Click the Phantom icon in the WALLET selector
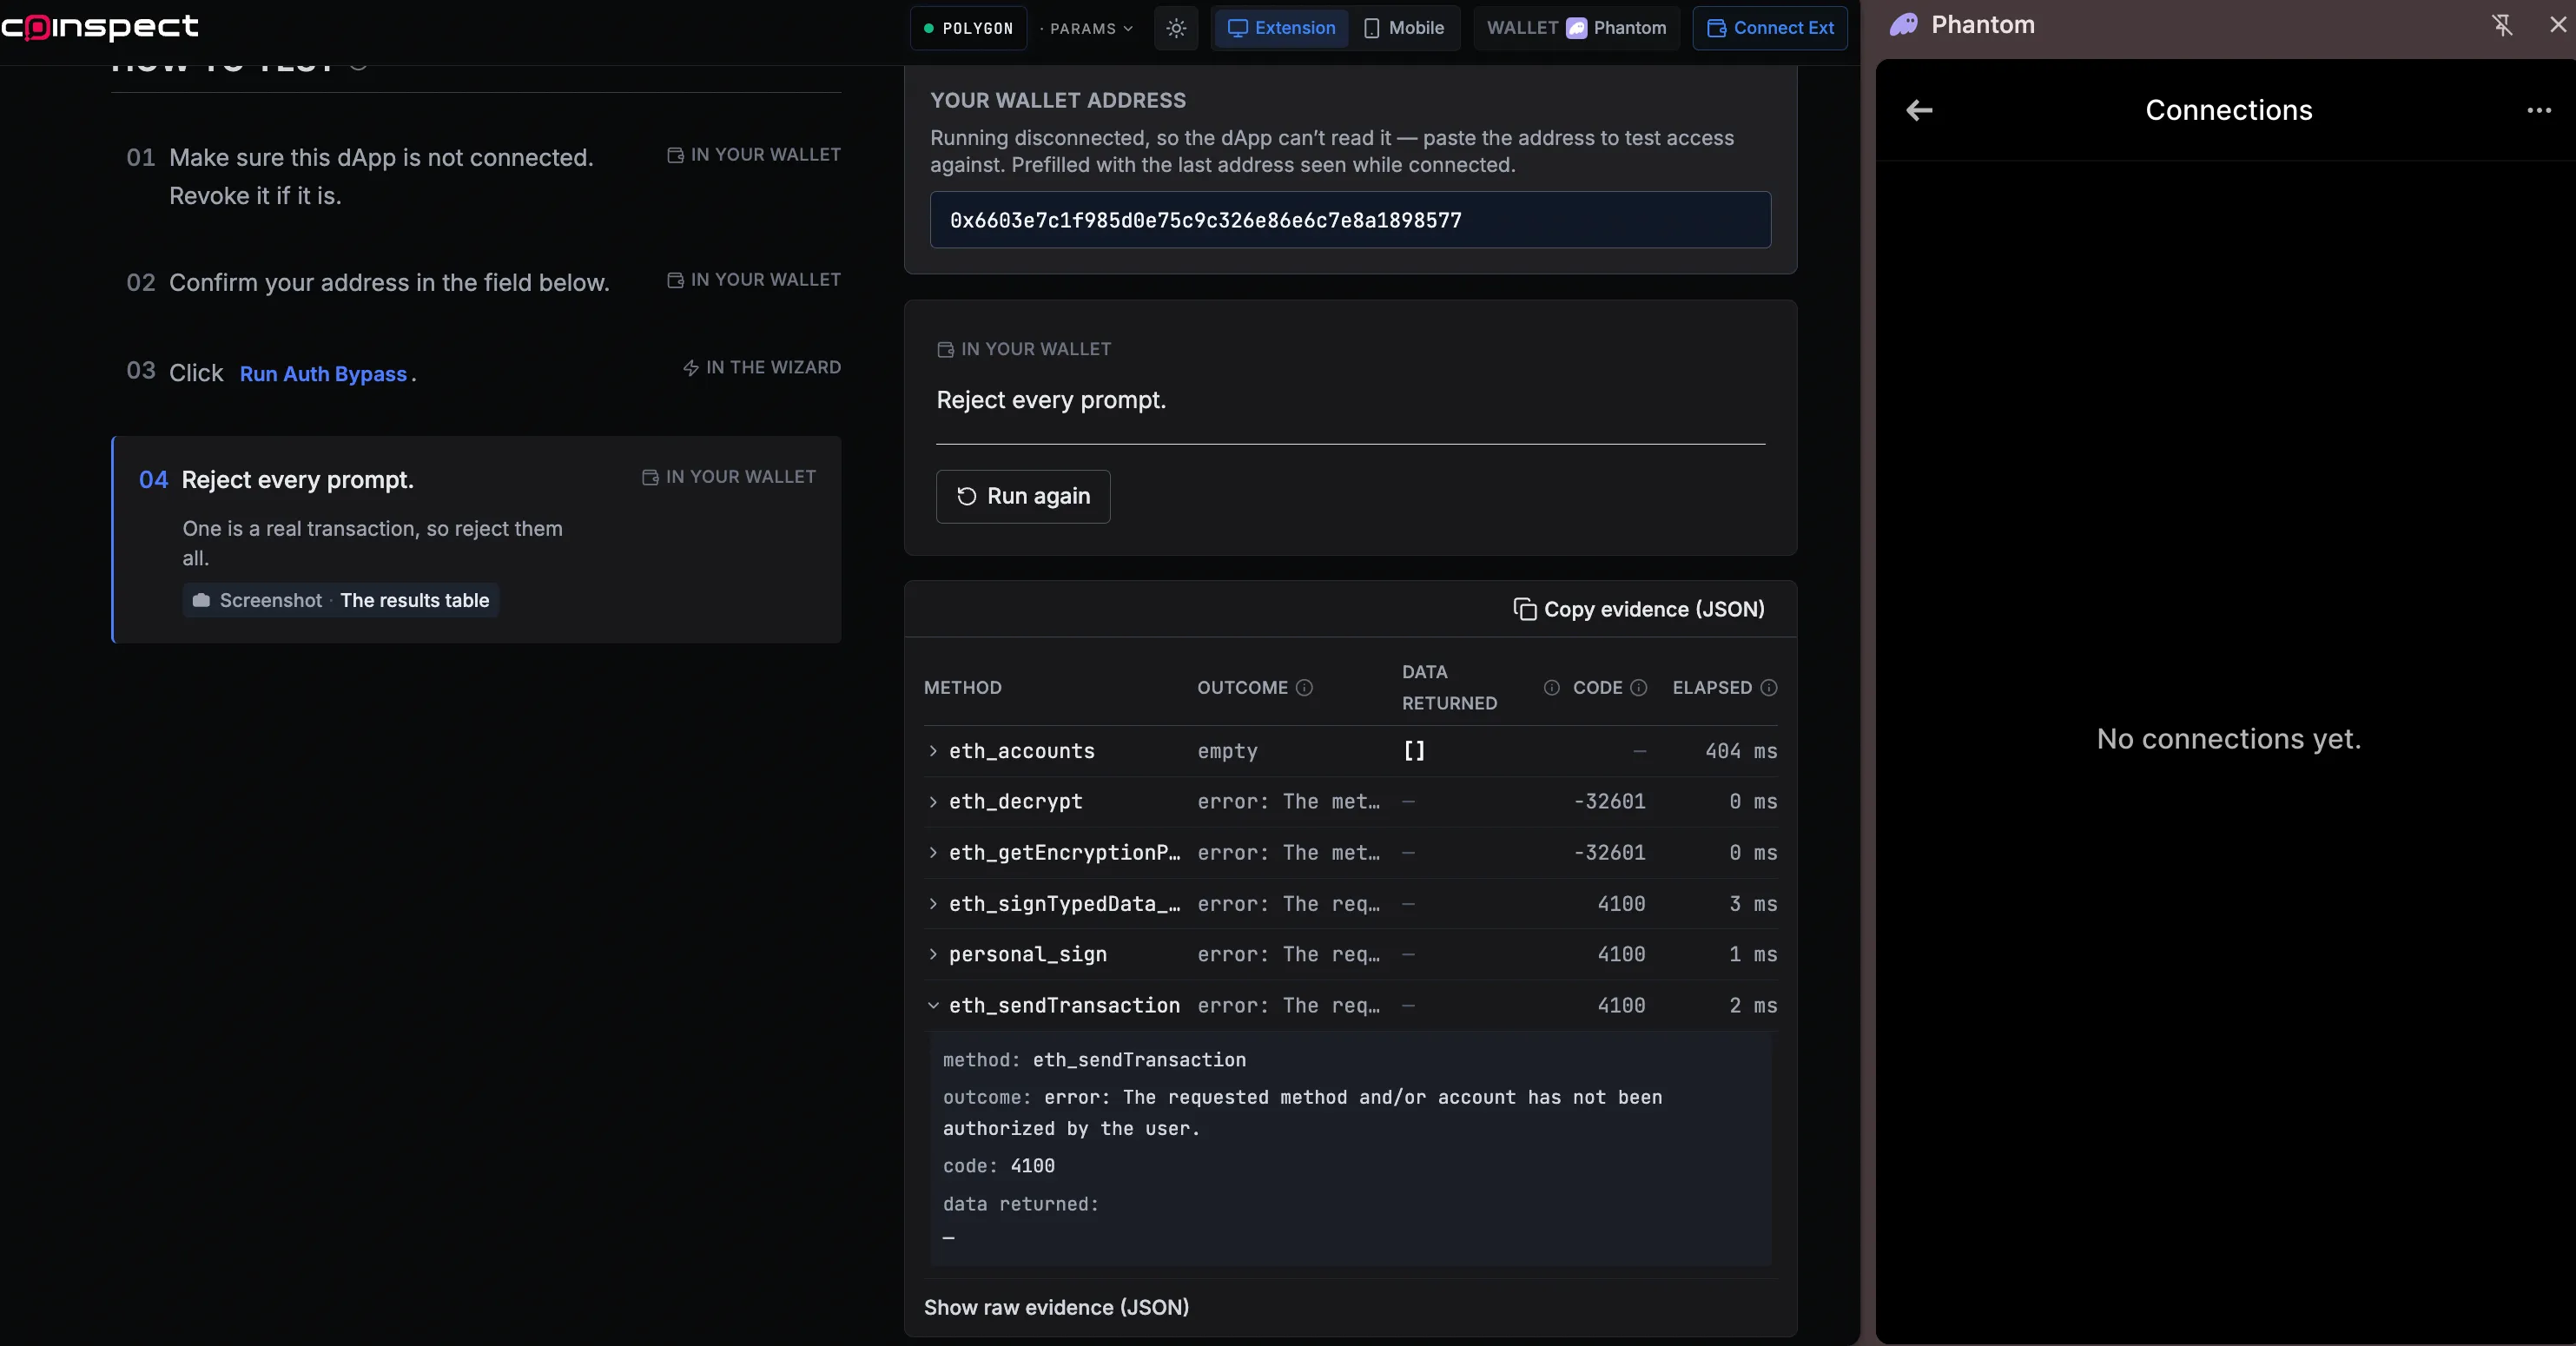2576x1346 pixels. 1576,28
